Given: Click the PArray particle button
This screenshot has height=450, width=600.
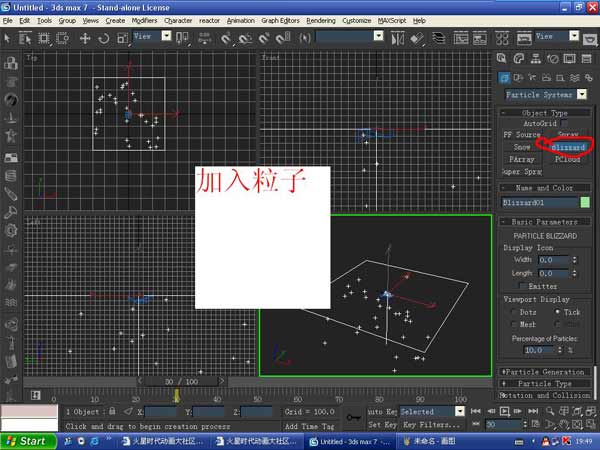Looking at the screenshot, I should [x=522, y=159].
